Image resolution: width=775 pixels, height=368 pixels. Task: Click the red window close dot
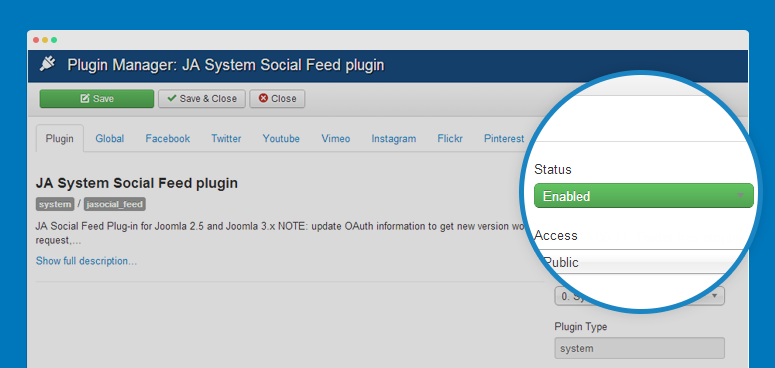pyautogui.click(x=36, y=40)
